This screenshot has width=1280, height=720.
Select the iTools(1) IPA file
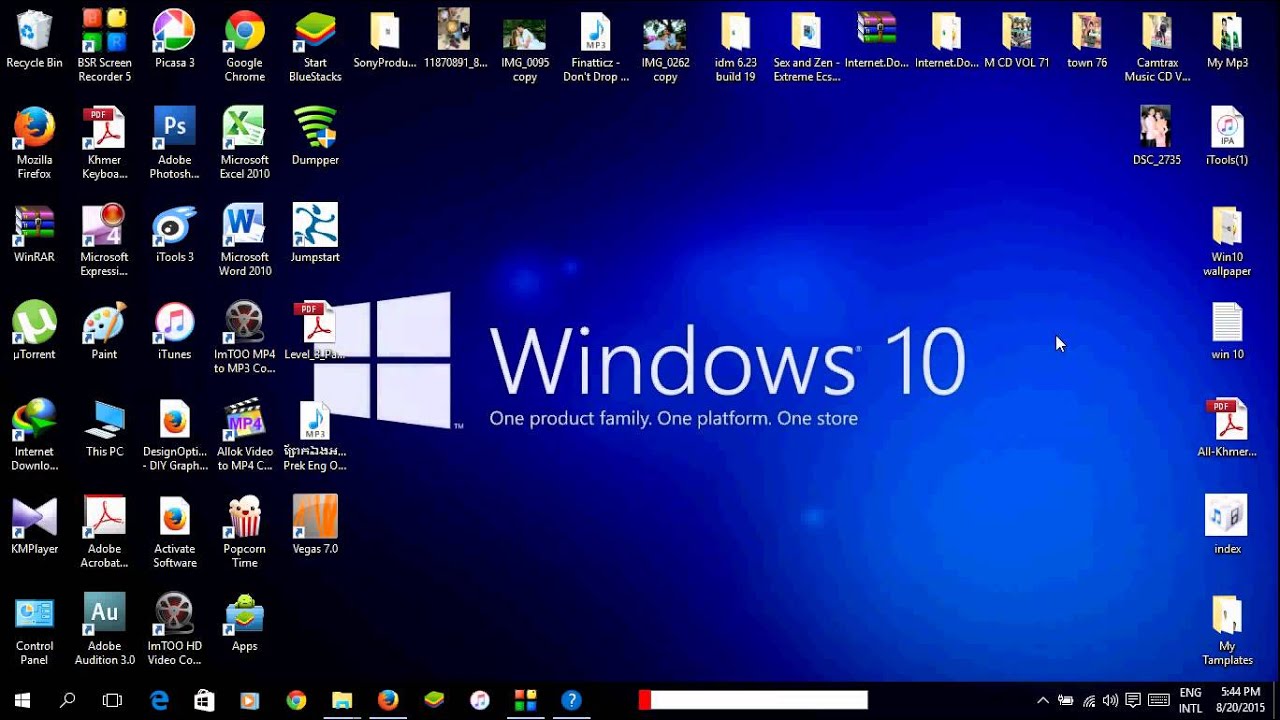(1227, 138)
